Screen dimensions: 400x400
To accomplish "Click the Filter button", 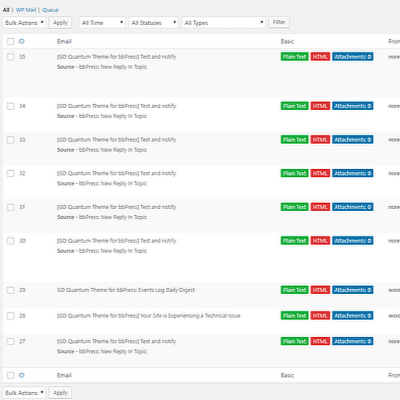I will (x=279, y=22).
